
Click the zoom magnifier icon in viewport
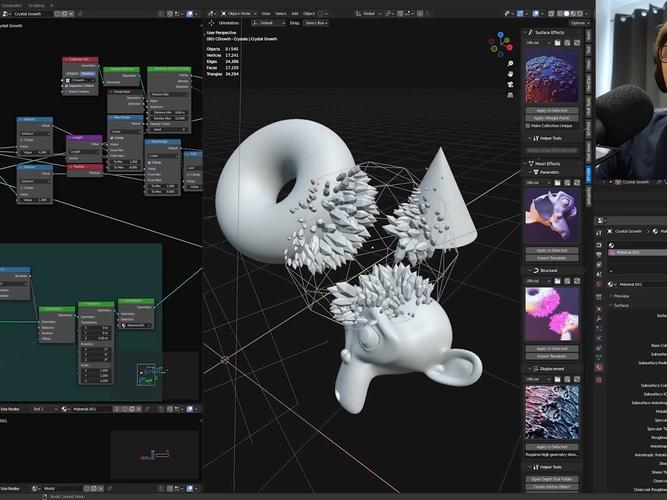pyautogui.click(x=510, y=64)
